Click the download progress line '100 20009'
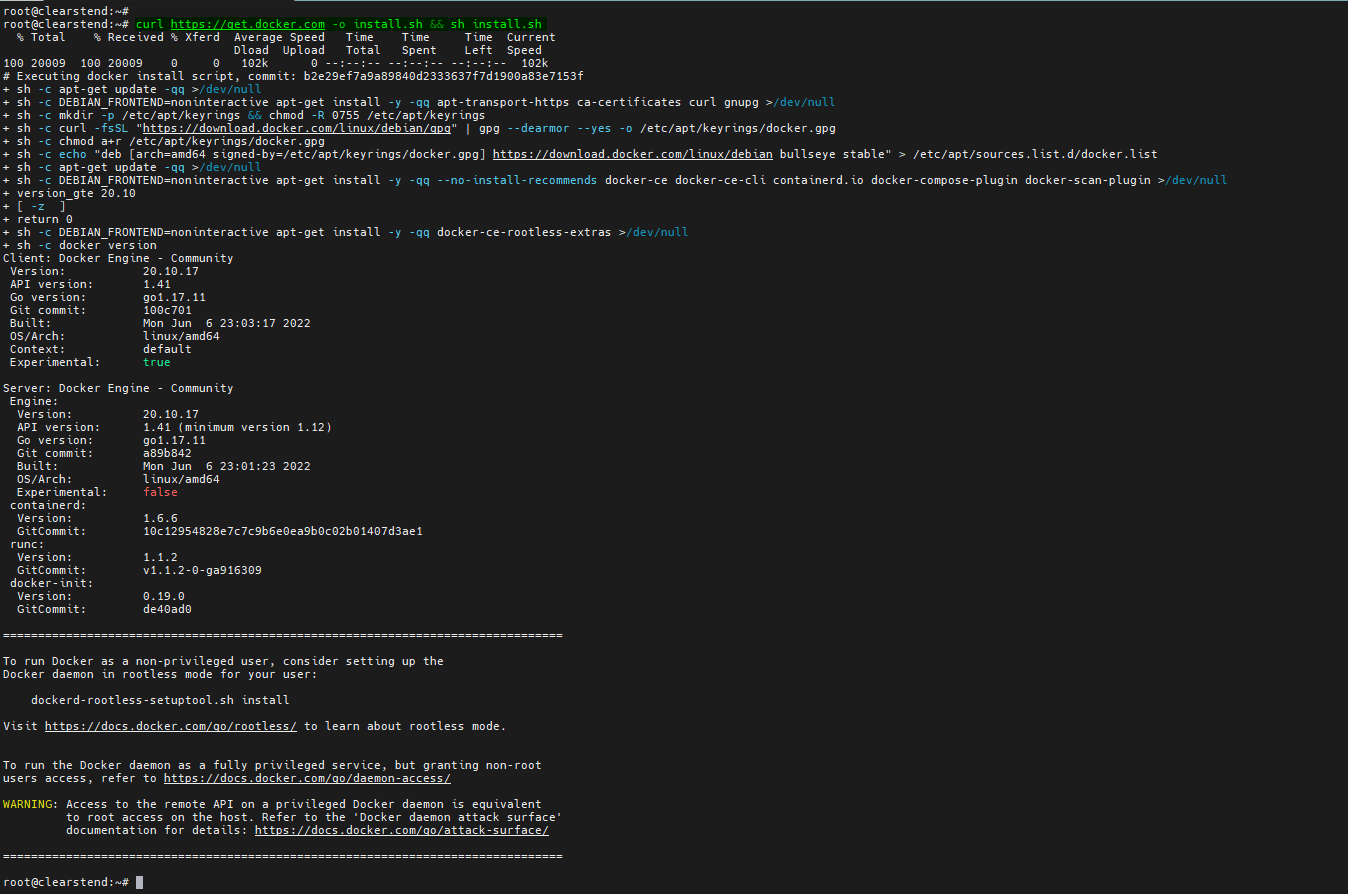The width and height of the screenshot is (1348, 894). click(x=276, y=63)
